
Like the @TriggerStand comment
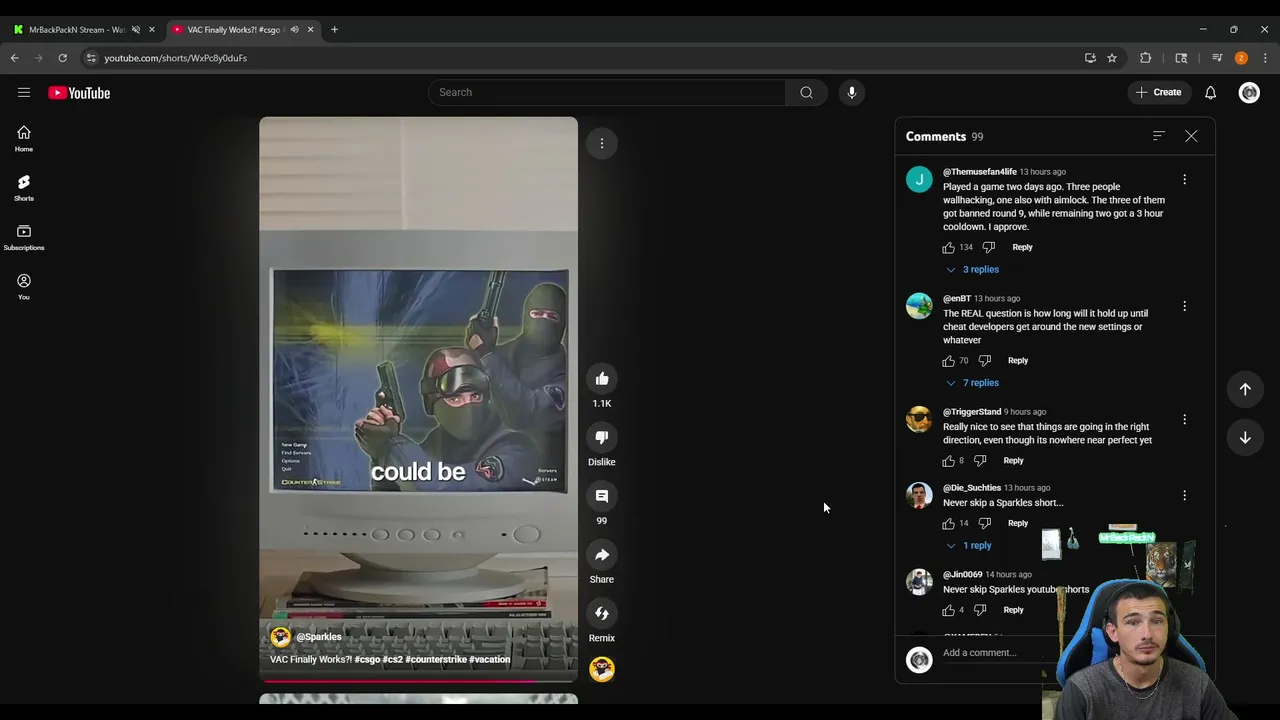point(948,461)
